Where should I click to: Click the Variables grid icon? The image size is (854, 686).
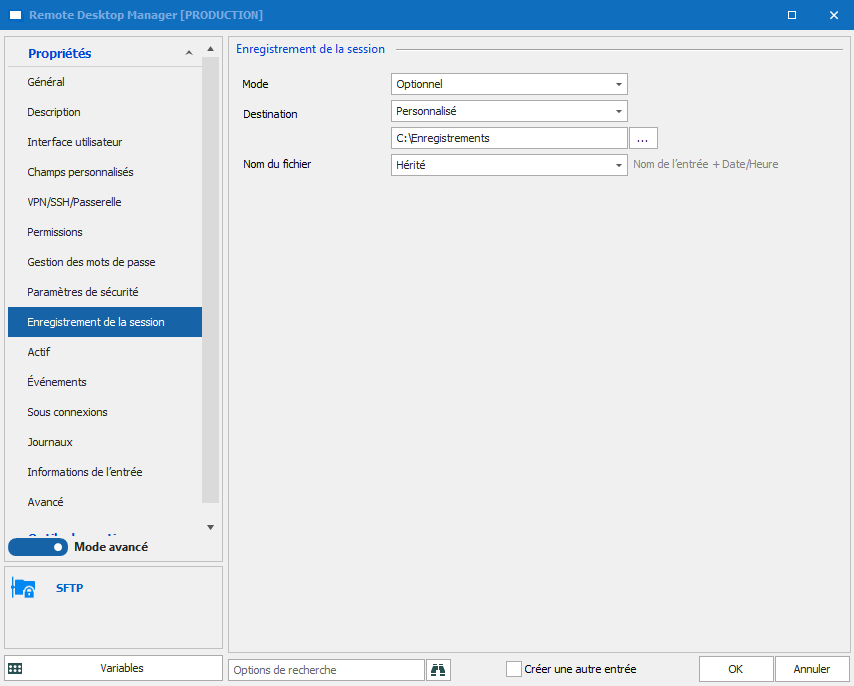coord(15,668)
